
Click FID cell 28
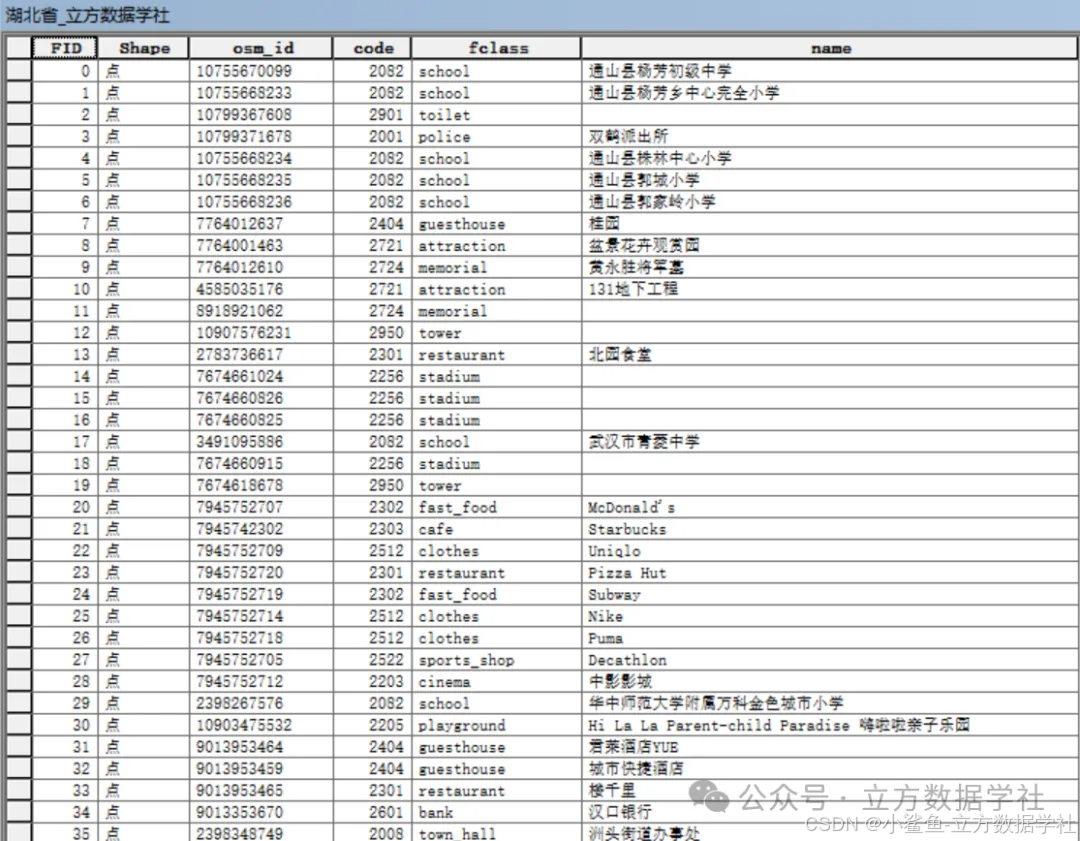point(65,682)
